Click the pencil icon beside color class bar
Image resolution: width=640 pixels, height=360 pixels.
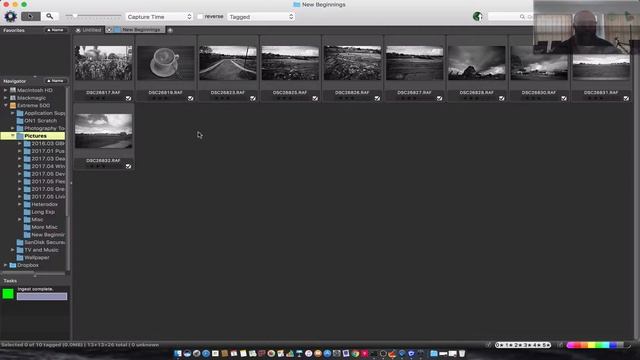click(x=560, y=345)
